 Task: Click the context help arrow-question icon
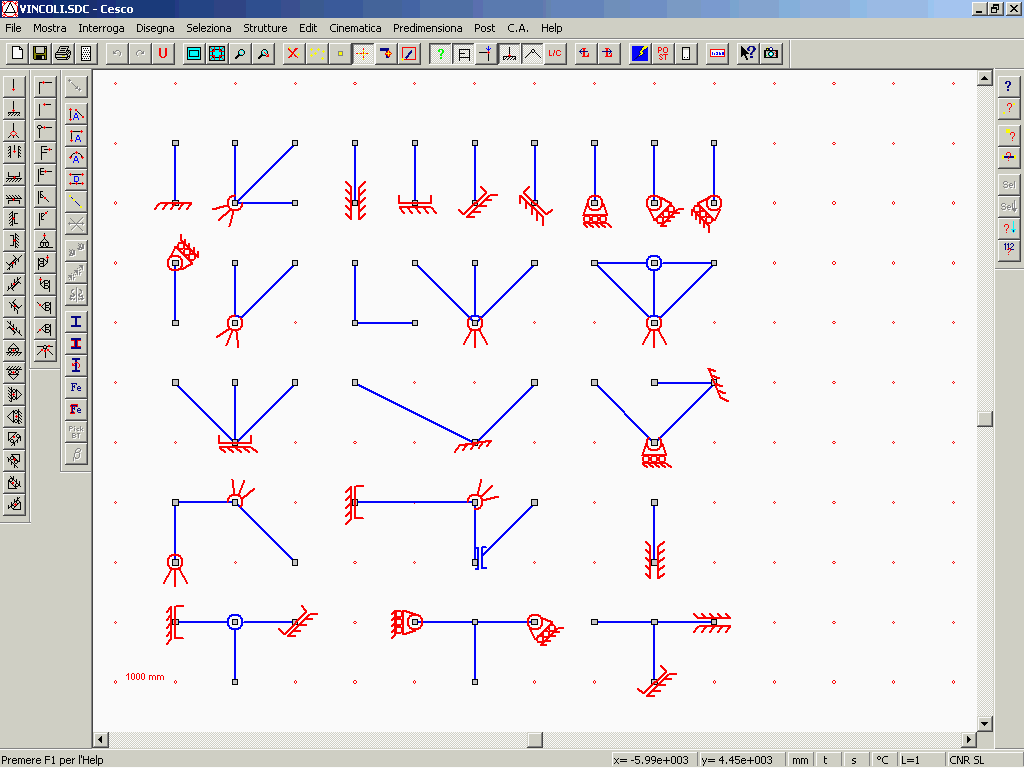coord(747,53)
